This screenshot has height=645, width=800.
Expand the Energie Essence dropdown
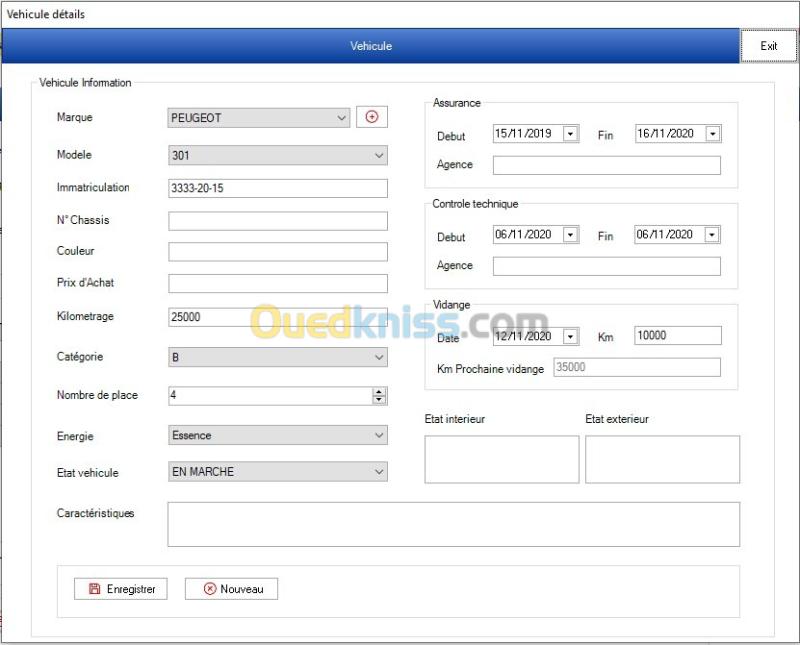(278, 435)
